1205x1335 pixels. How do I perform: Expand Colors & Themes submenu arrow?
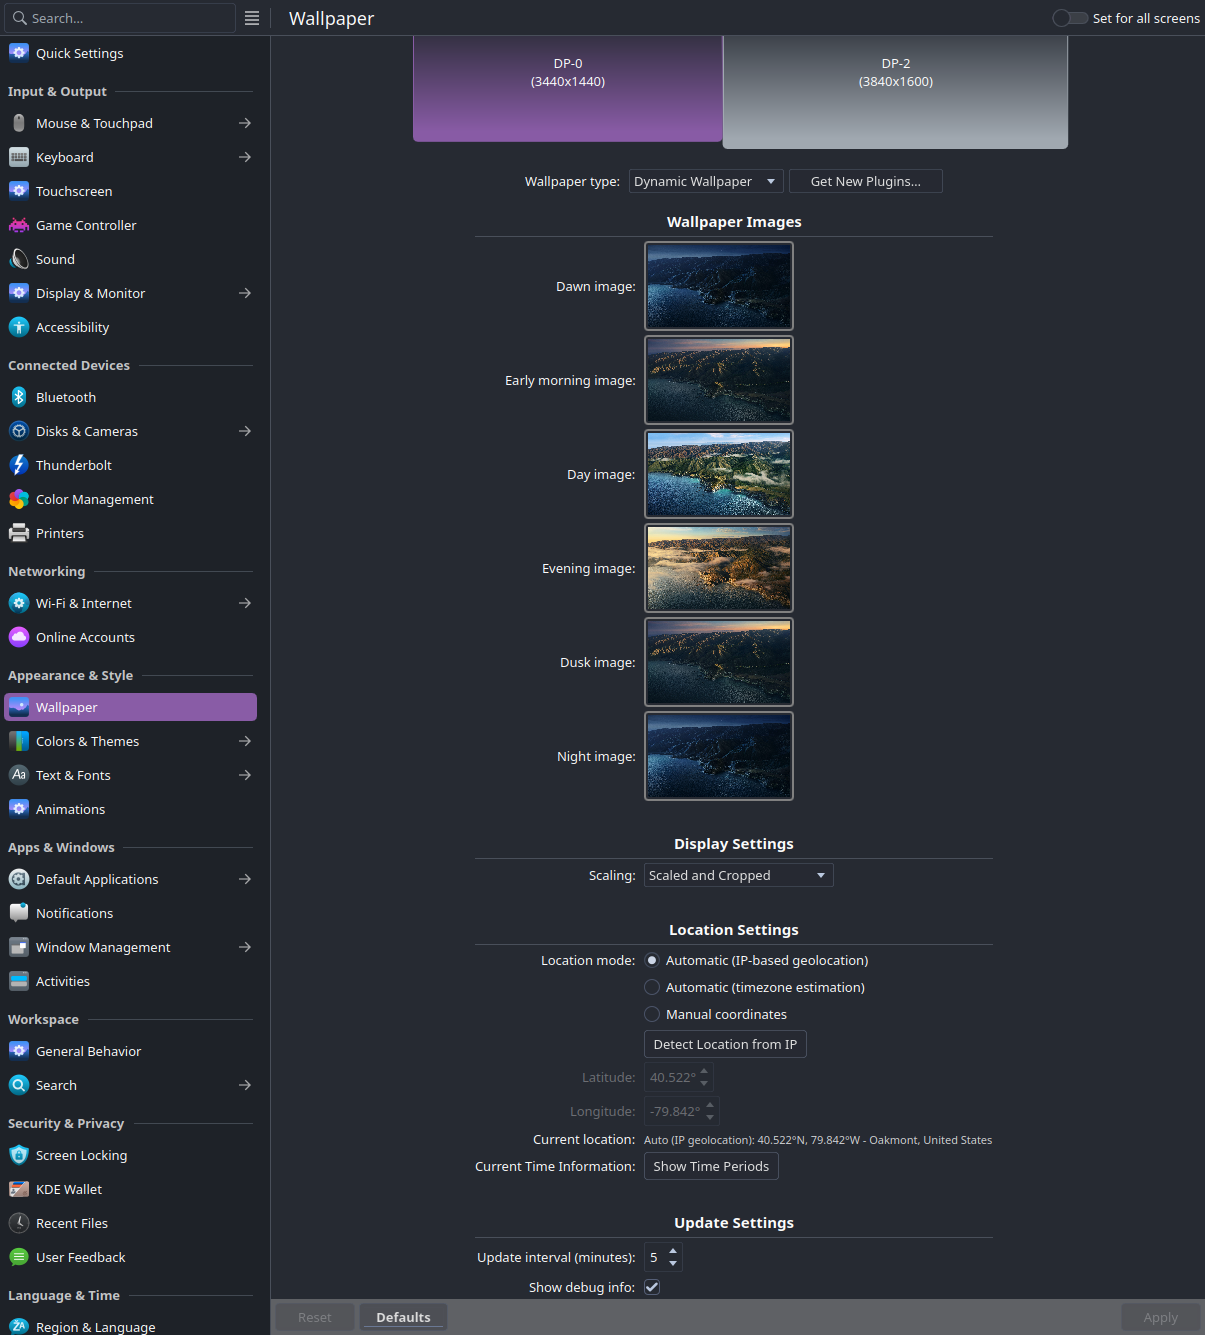pyautogui.click(x=245, y=741)
